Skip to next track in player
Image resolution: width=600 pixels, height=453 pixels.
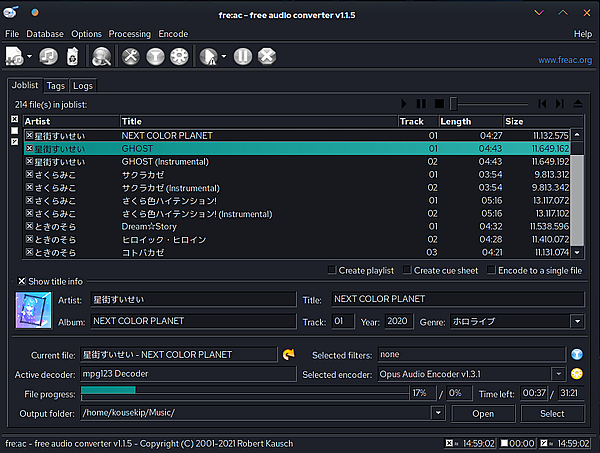point(560,104)
